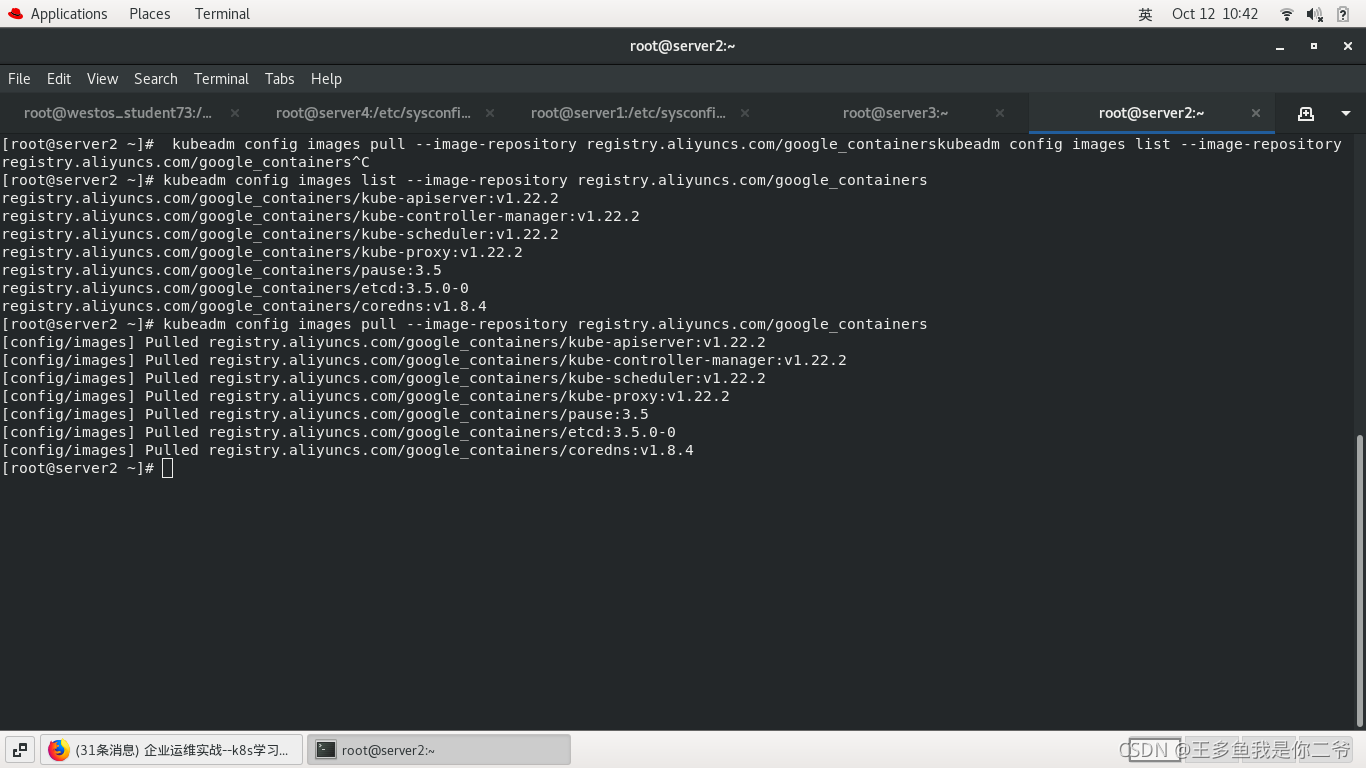Open the Tabs menu

[x=280, y=79]
